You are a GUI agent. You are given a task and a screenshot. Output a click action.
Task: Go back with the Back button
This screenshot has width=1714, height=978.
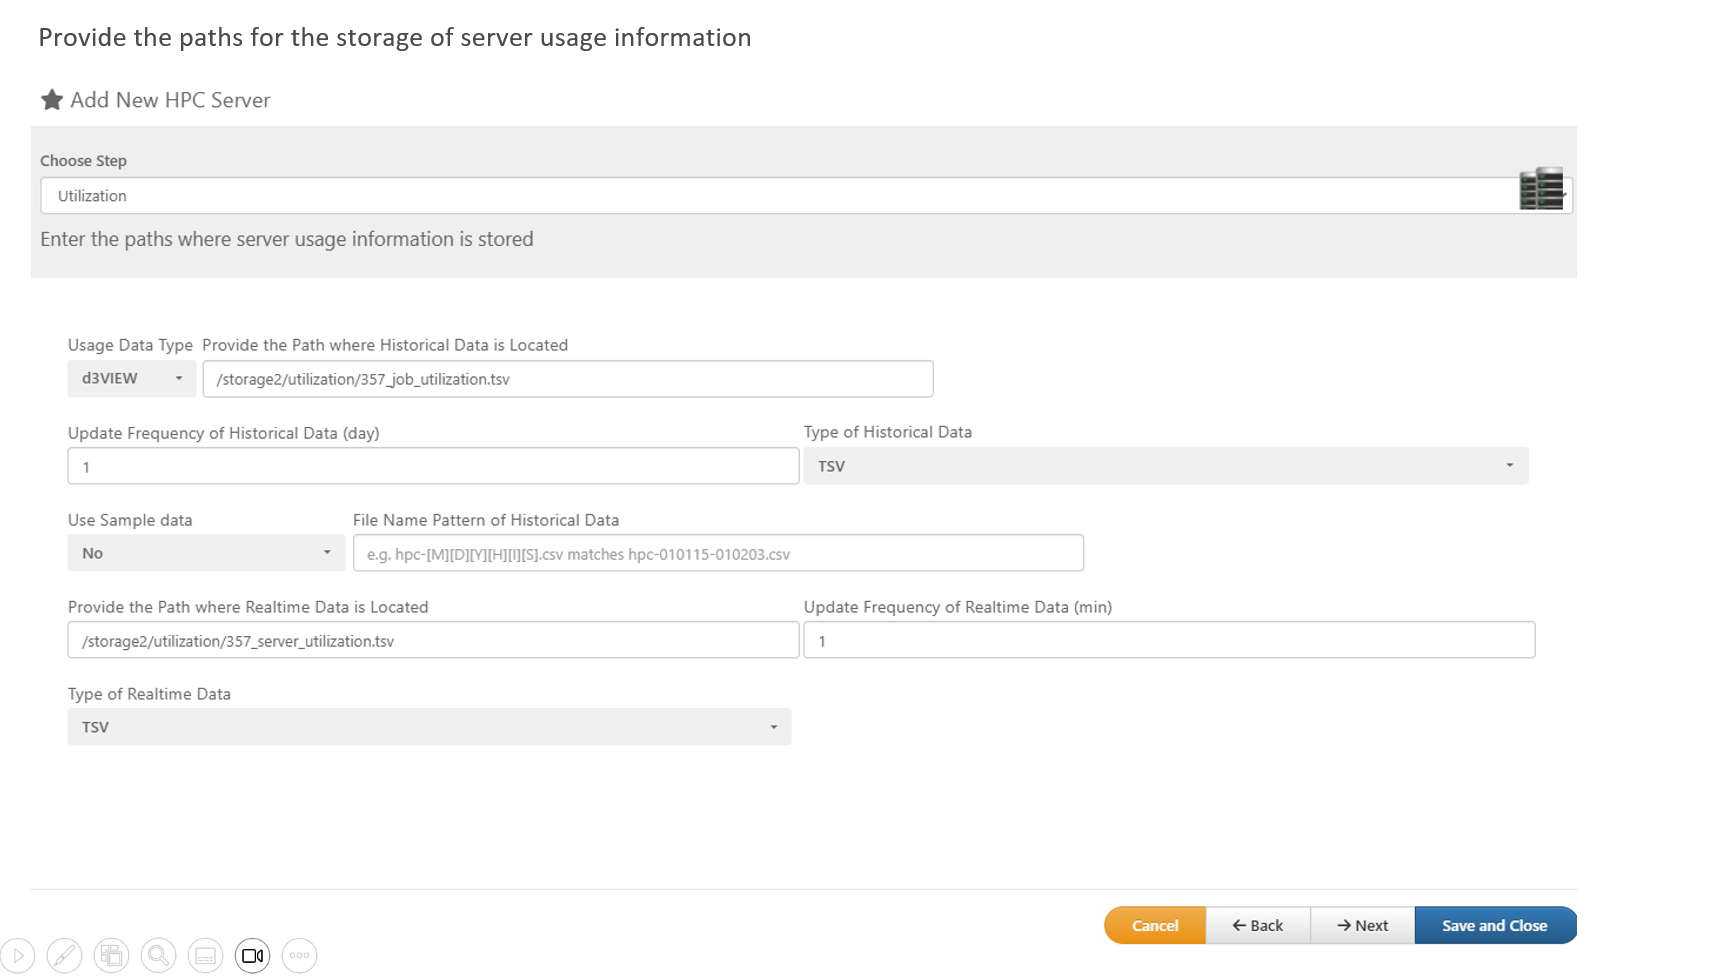tap(1257, 926)
